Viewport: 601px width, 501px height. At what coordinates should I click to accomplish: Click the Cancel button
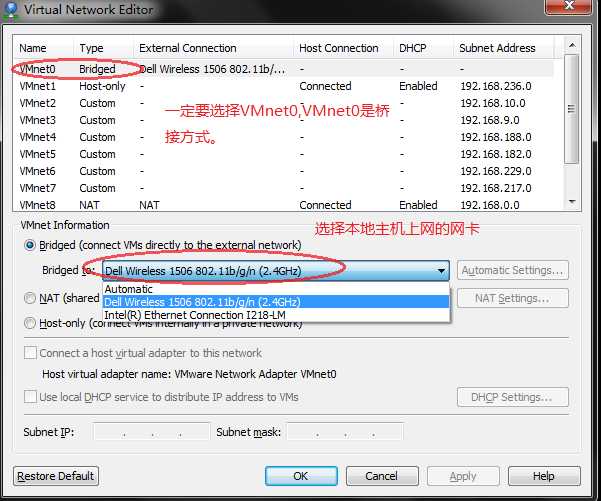click(x=382, y=476)
